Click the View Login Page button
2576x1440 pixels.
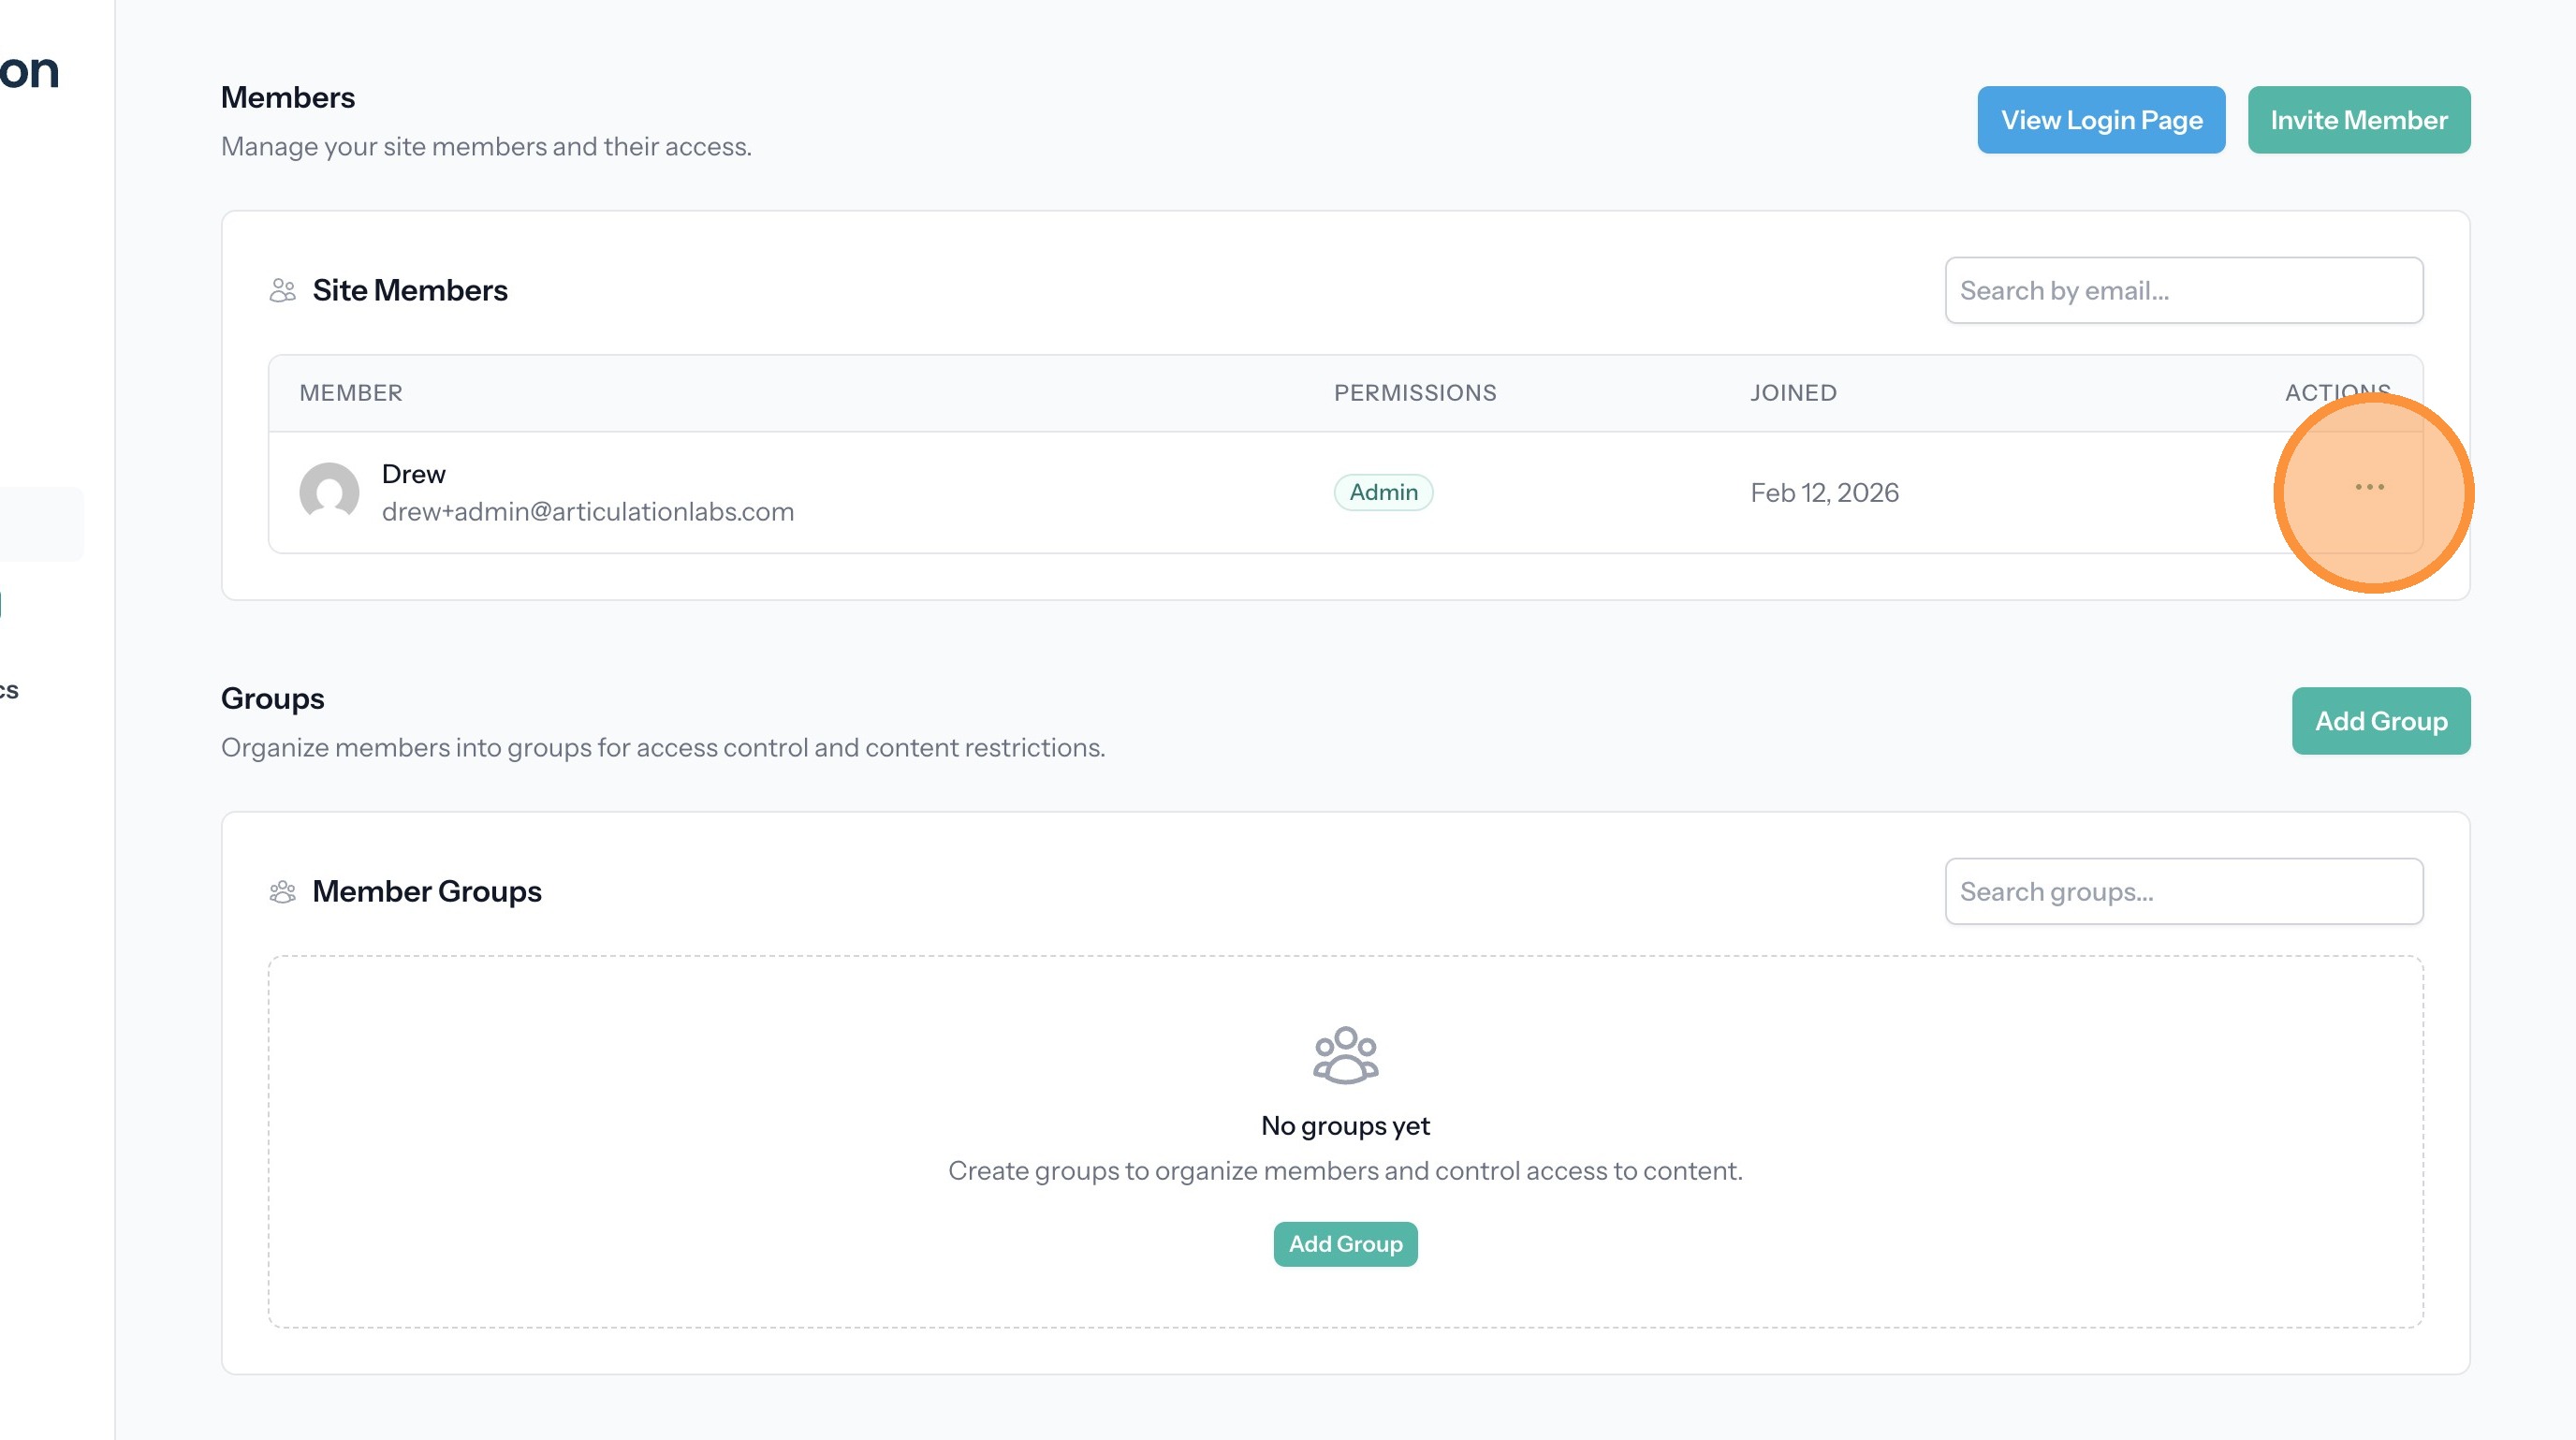coord(2101,120)
